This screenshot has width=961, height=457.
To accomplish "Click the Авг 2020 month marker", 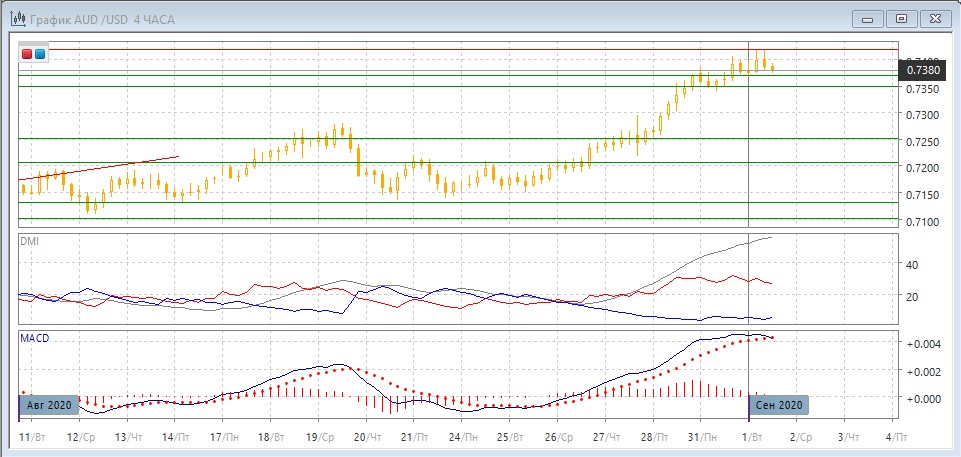I will point(47,405).
